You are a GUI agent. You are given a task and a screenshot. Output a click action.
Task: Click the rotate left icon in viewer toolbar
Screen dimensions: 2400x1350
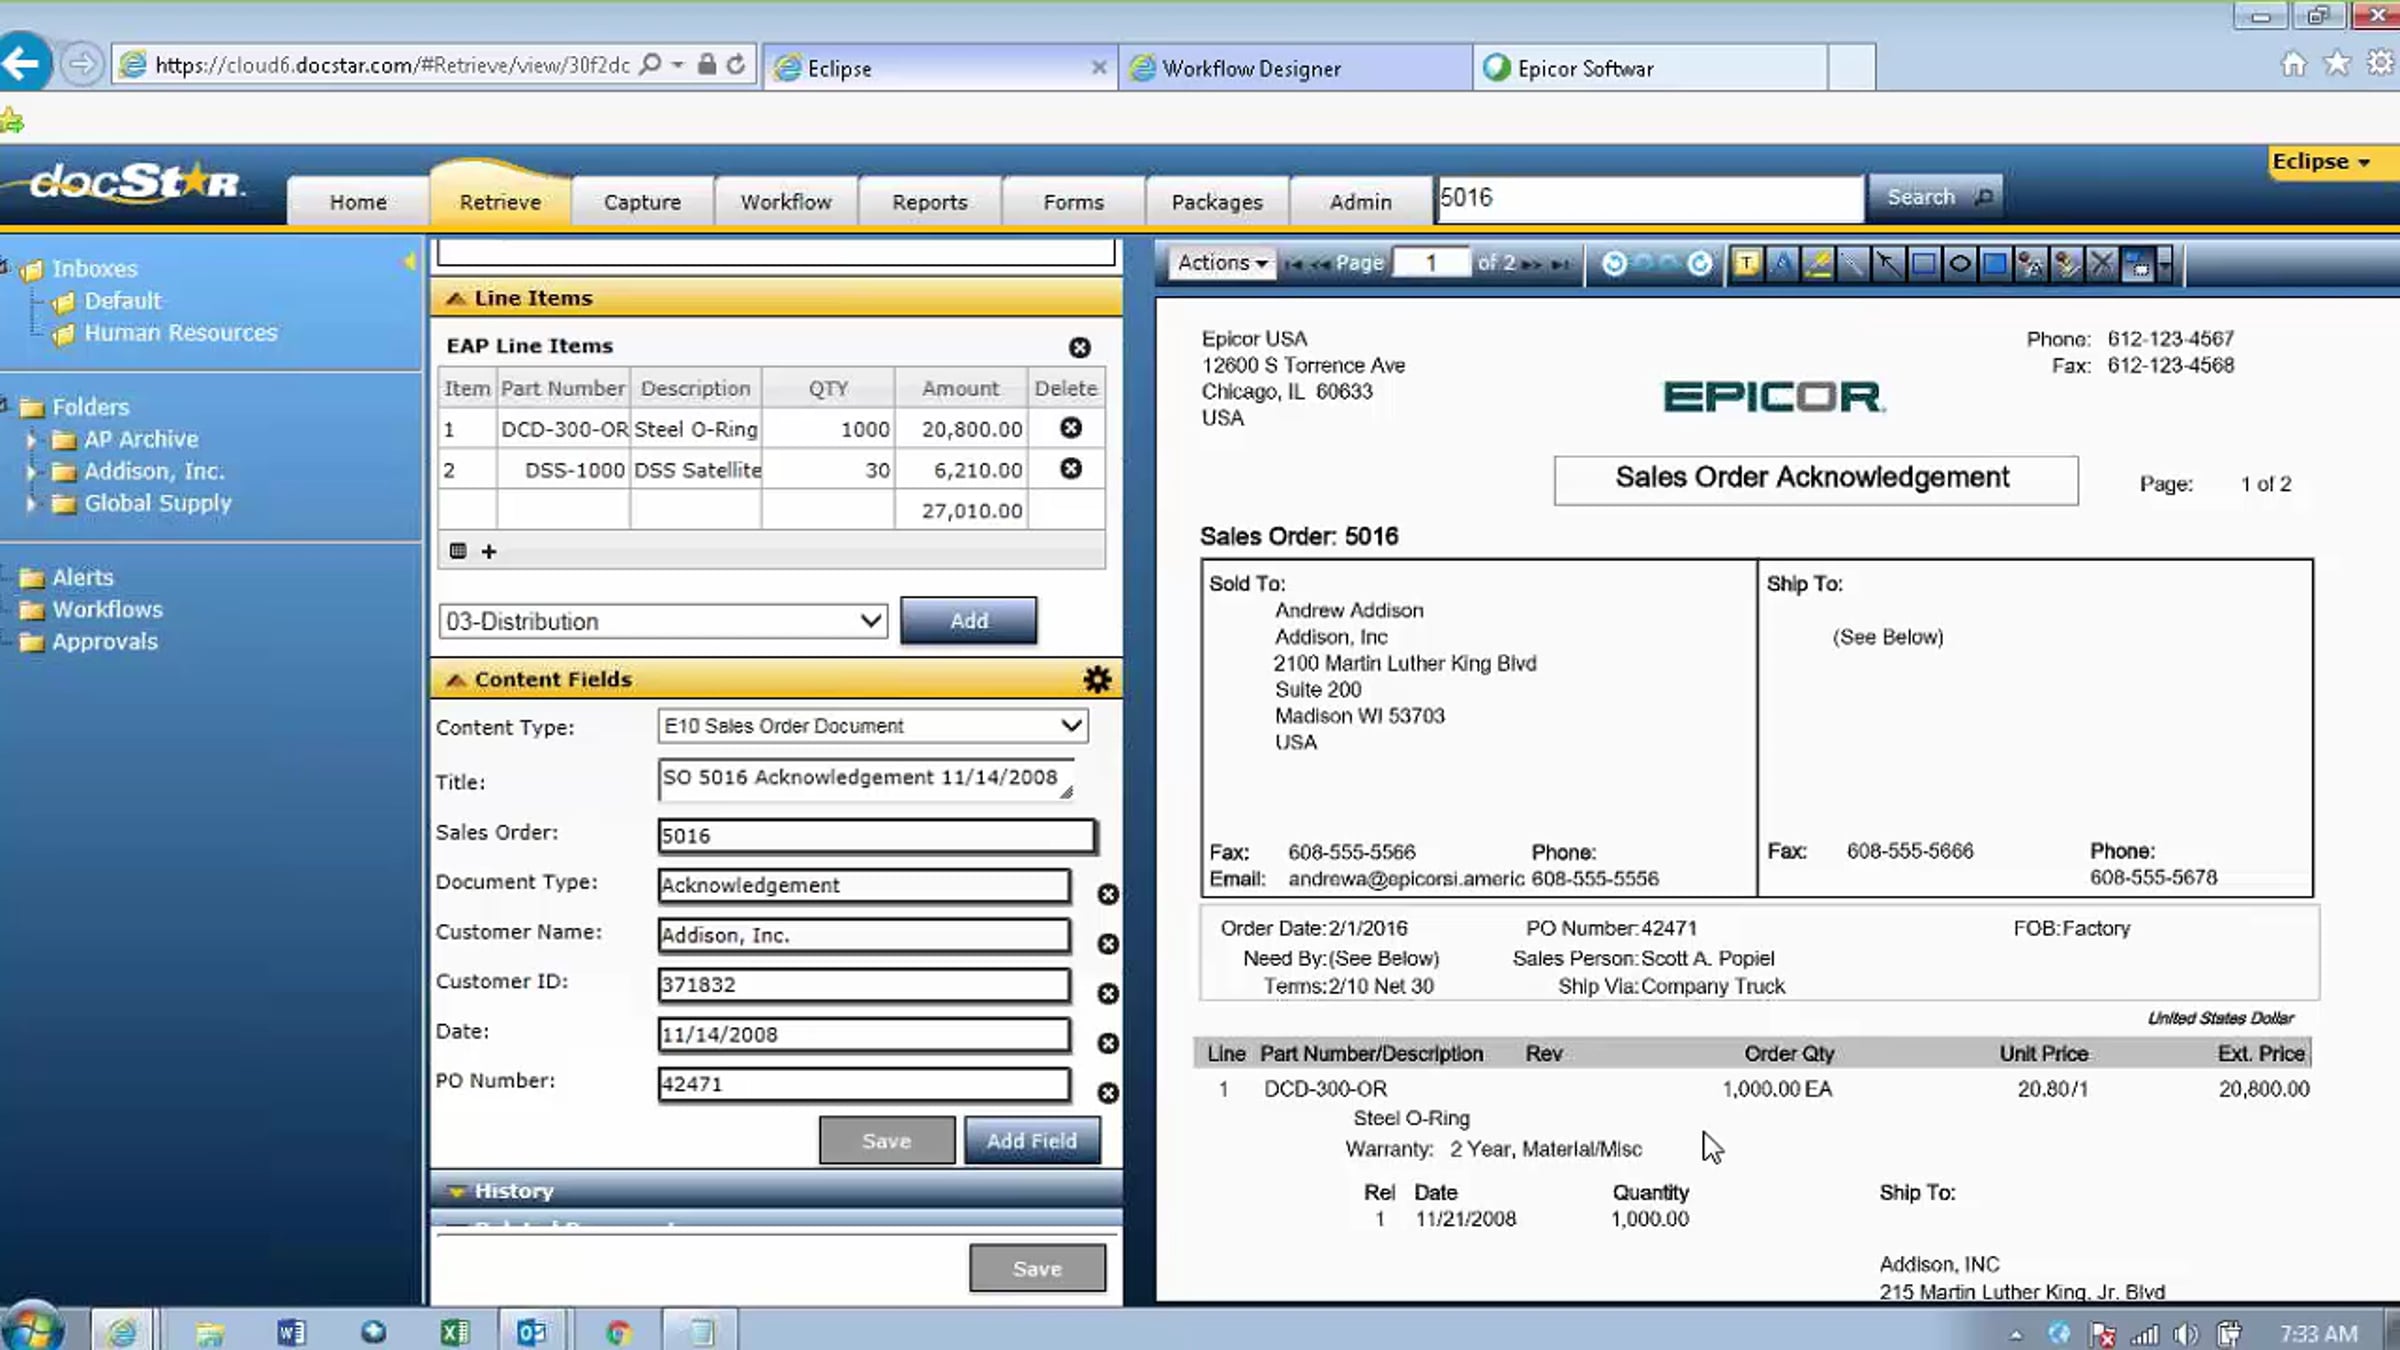tap(1613, 264)
